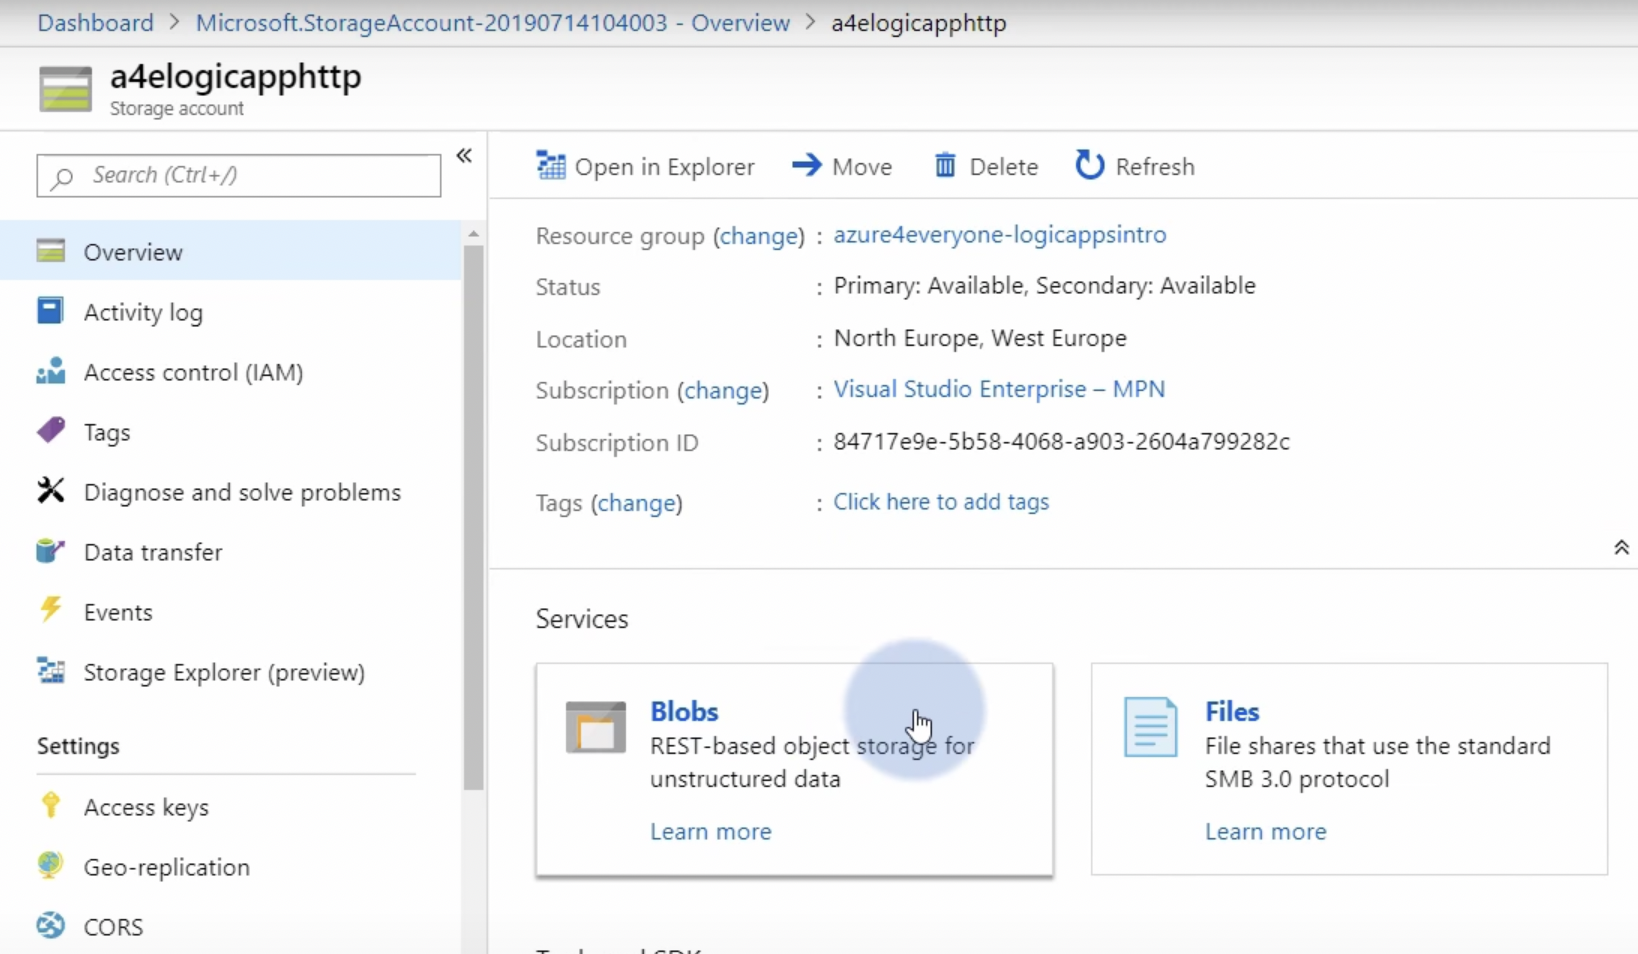Click the sidebar vertical scrollbar thumb
Image resolution: width=1638 pixels, height=954 pixels.
pos(474,517)
